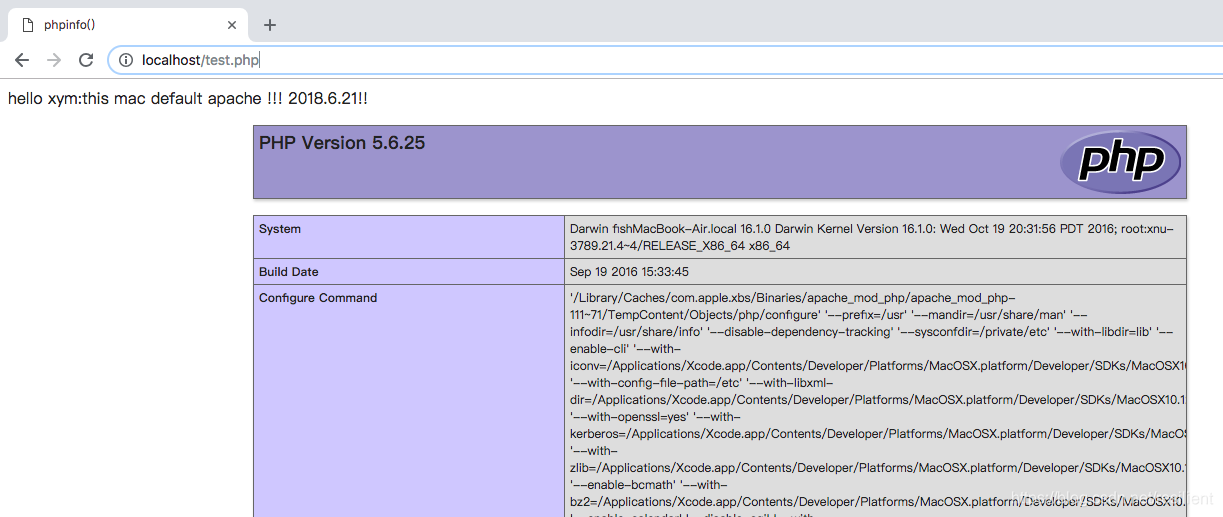Click the browser back arrow
The width and height of the screenshot is (1223, 517).
click(x=22, y=60)
